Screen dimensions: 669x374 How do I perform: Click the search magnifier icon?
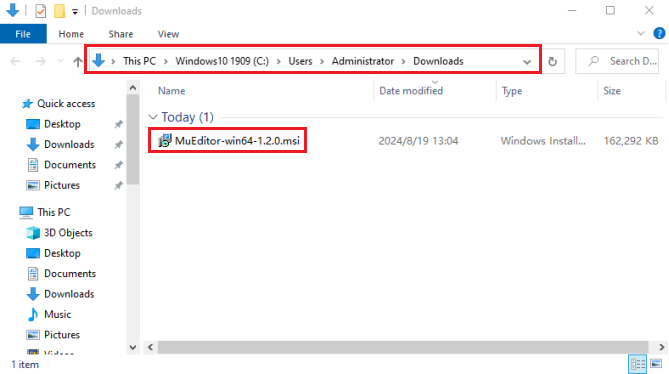593,61
